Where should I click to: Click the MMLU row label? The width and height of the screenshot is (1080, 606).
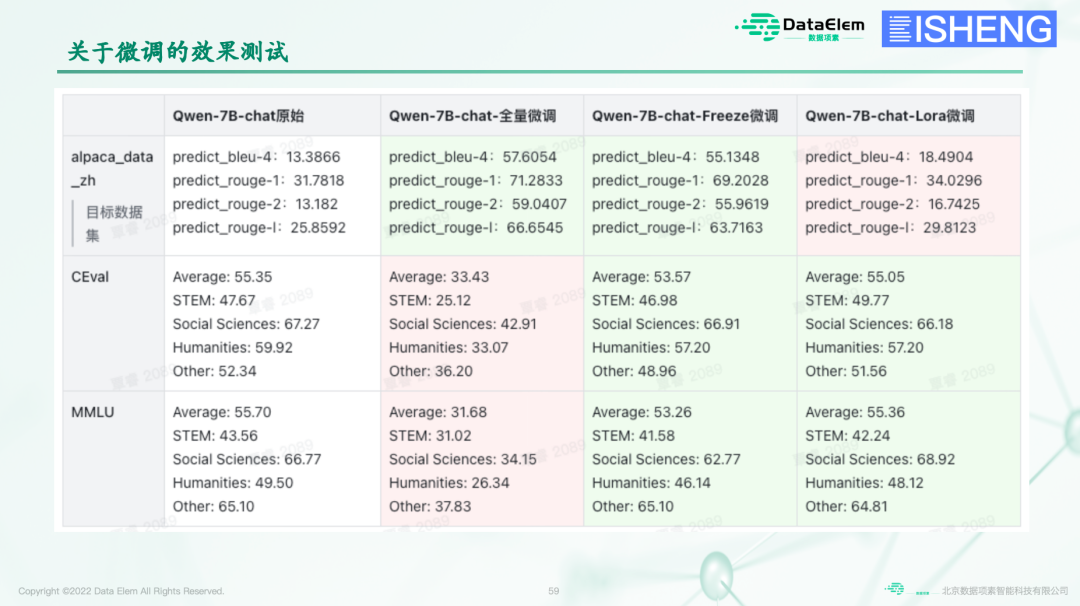[x=92, y=412]
